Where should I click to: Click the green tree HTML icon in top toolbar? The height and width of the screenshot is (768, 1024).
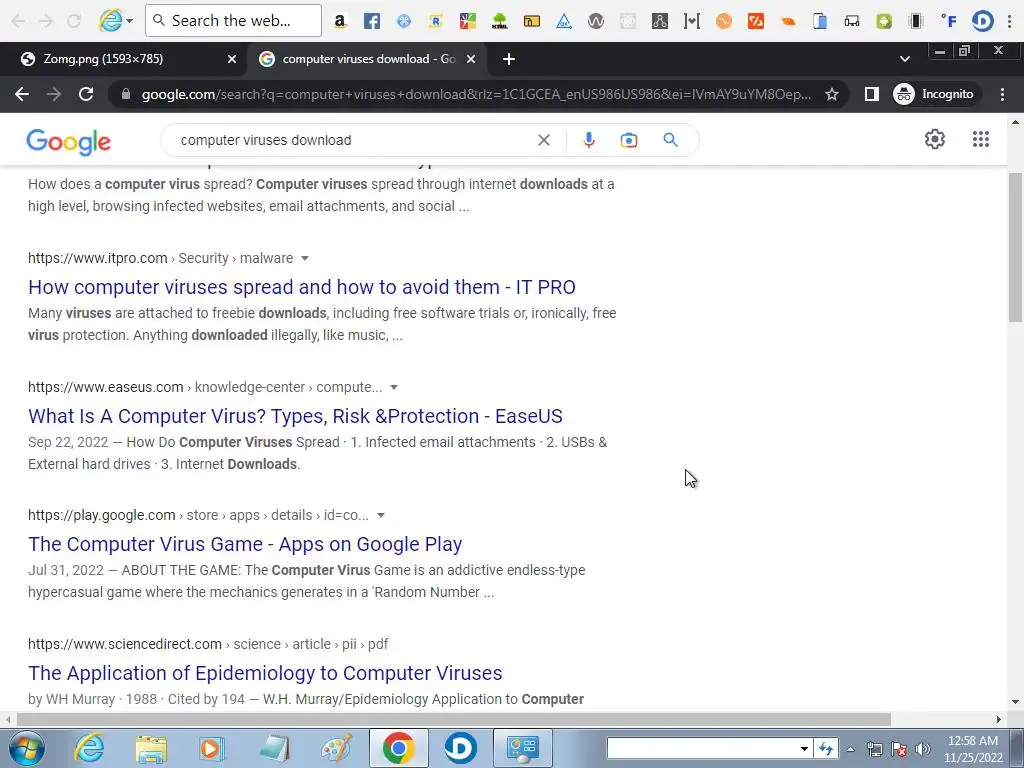(x=500, y=21)
